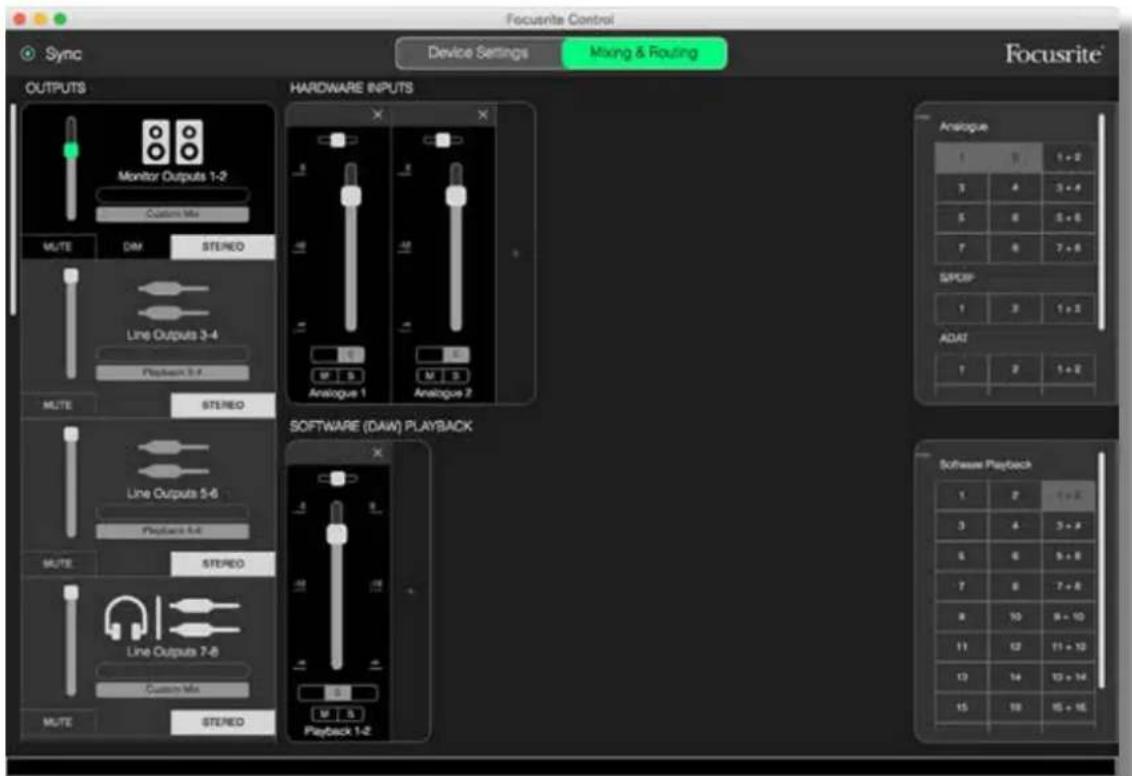
Task: Open Custom Mix dropdown for Line Outputs 7-8
Action: point(173,689)
